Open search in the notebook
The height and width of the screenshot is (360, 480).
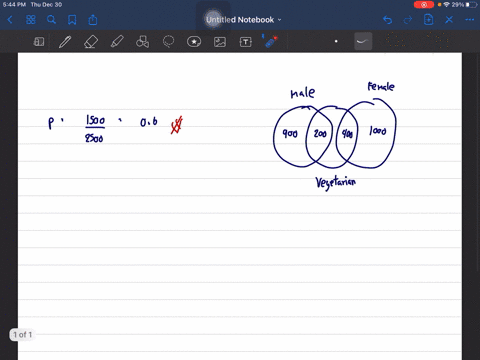pyautogui.click(x=51, y=20)
